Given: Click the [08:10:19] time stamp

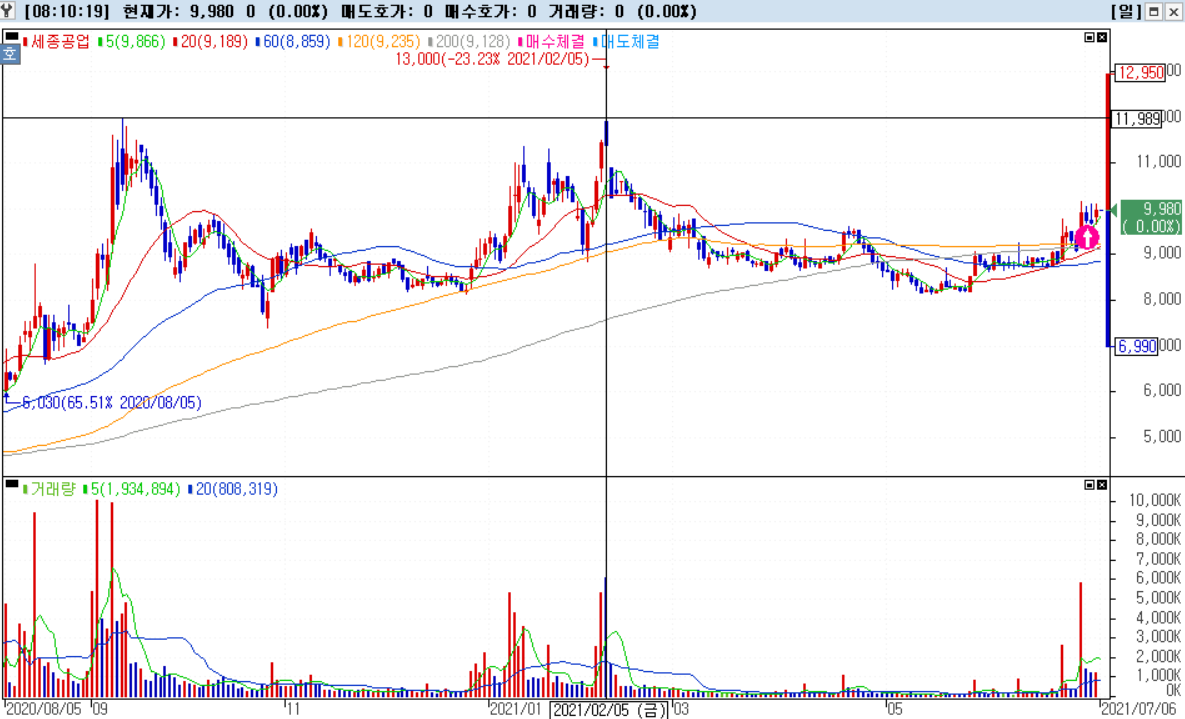Looking at the screenshot, I should 67,11.
